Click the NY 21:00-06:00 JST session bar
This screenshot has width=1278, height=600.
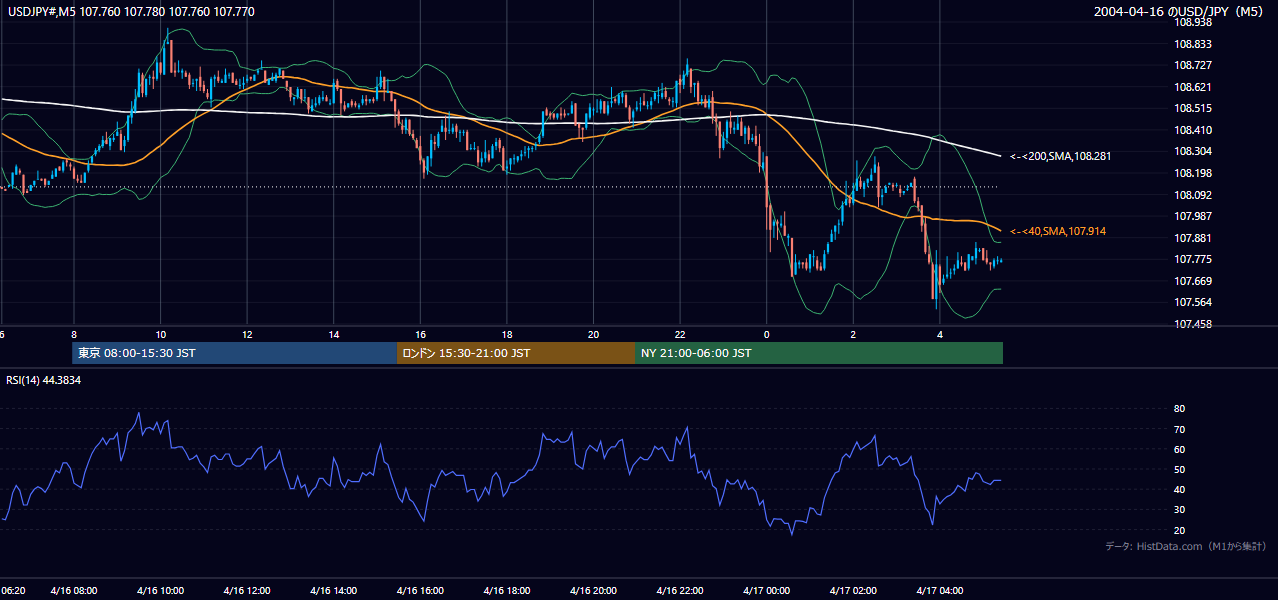click(819, 353)
